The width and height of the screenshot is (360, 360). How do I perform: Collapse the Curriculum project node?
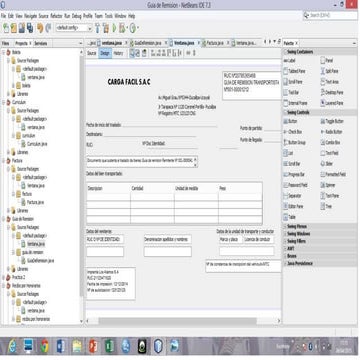point(4,102)
